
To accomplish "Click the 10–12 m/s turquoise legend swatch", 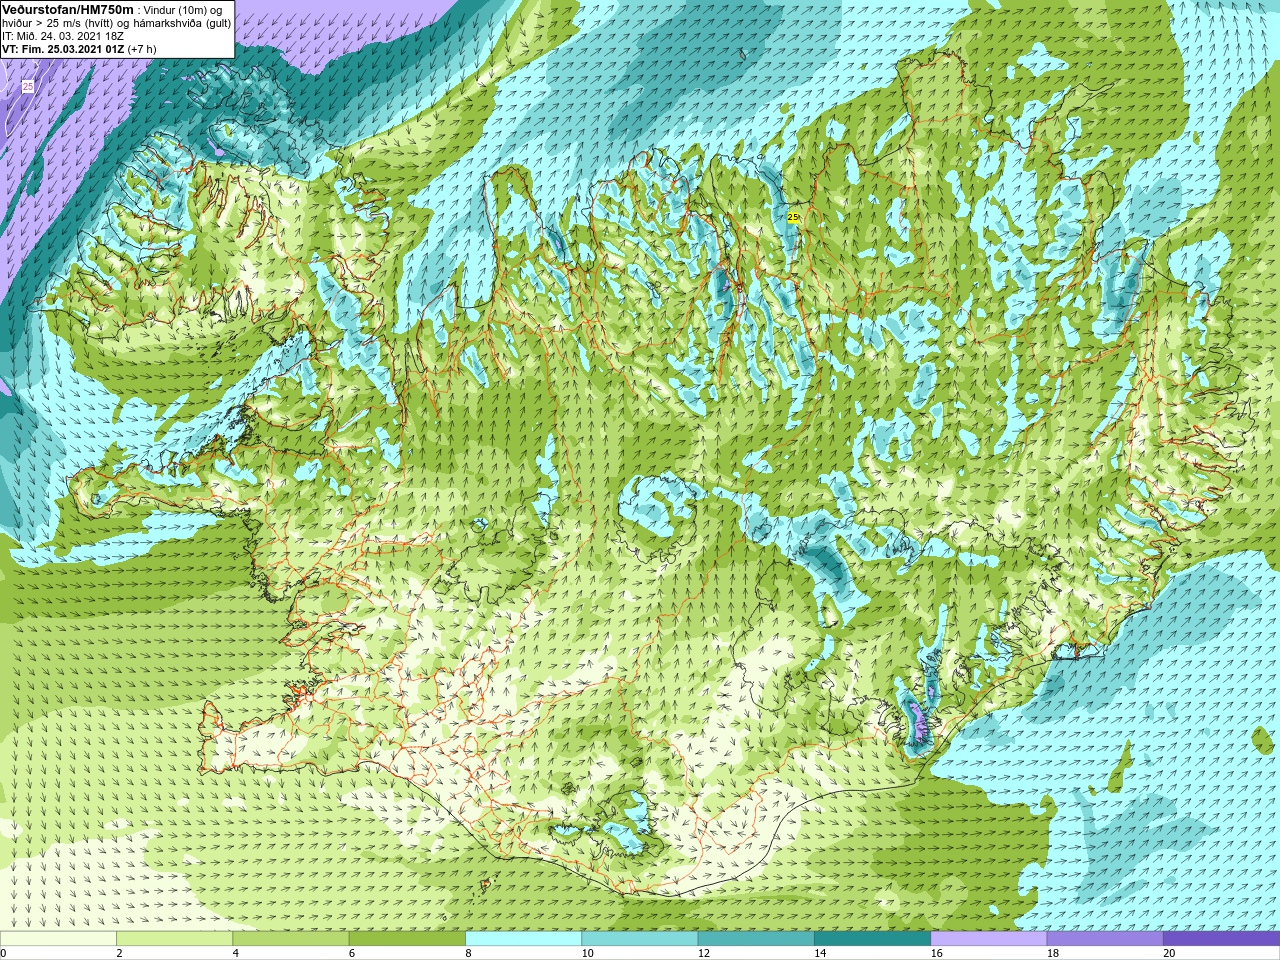I will 639,939.
